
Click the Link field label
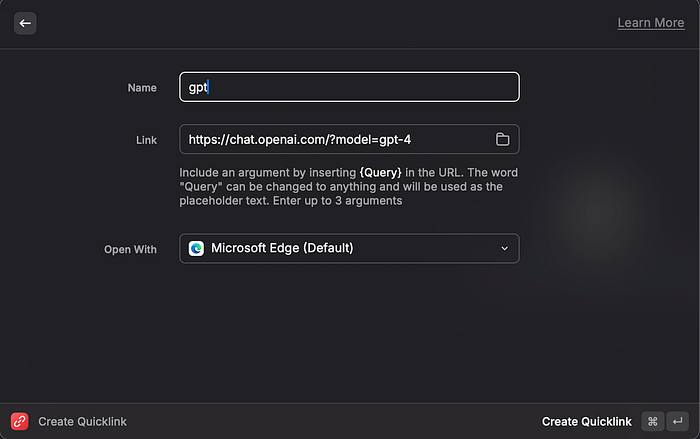[146, 140]
